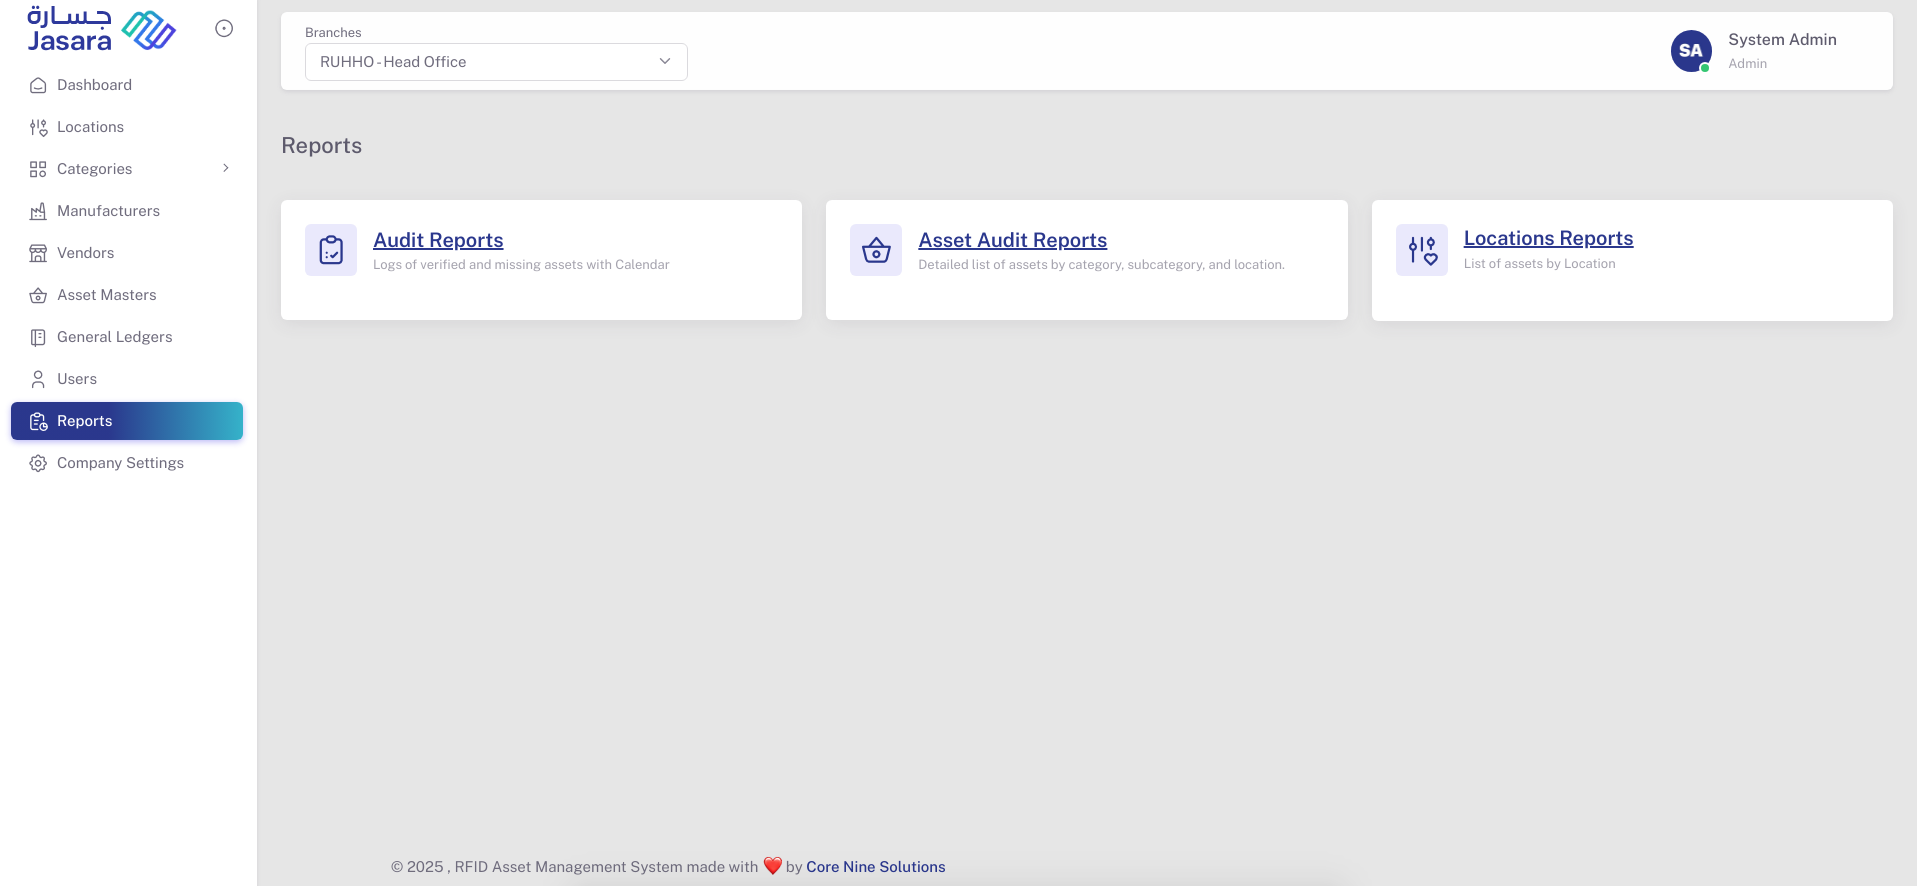Open the Asset Audit Reports link
This screenshot has height=886, width=1917.
(x=1012, y=241)
